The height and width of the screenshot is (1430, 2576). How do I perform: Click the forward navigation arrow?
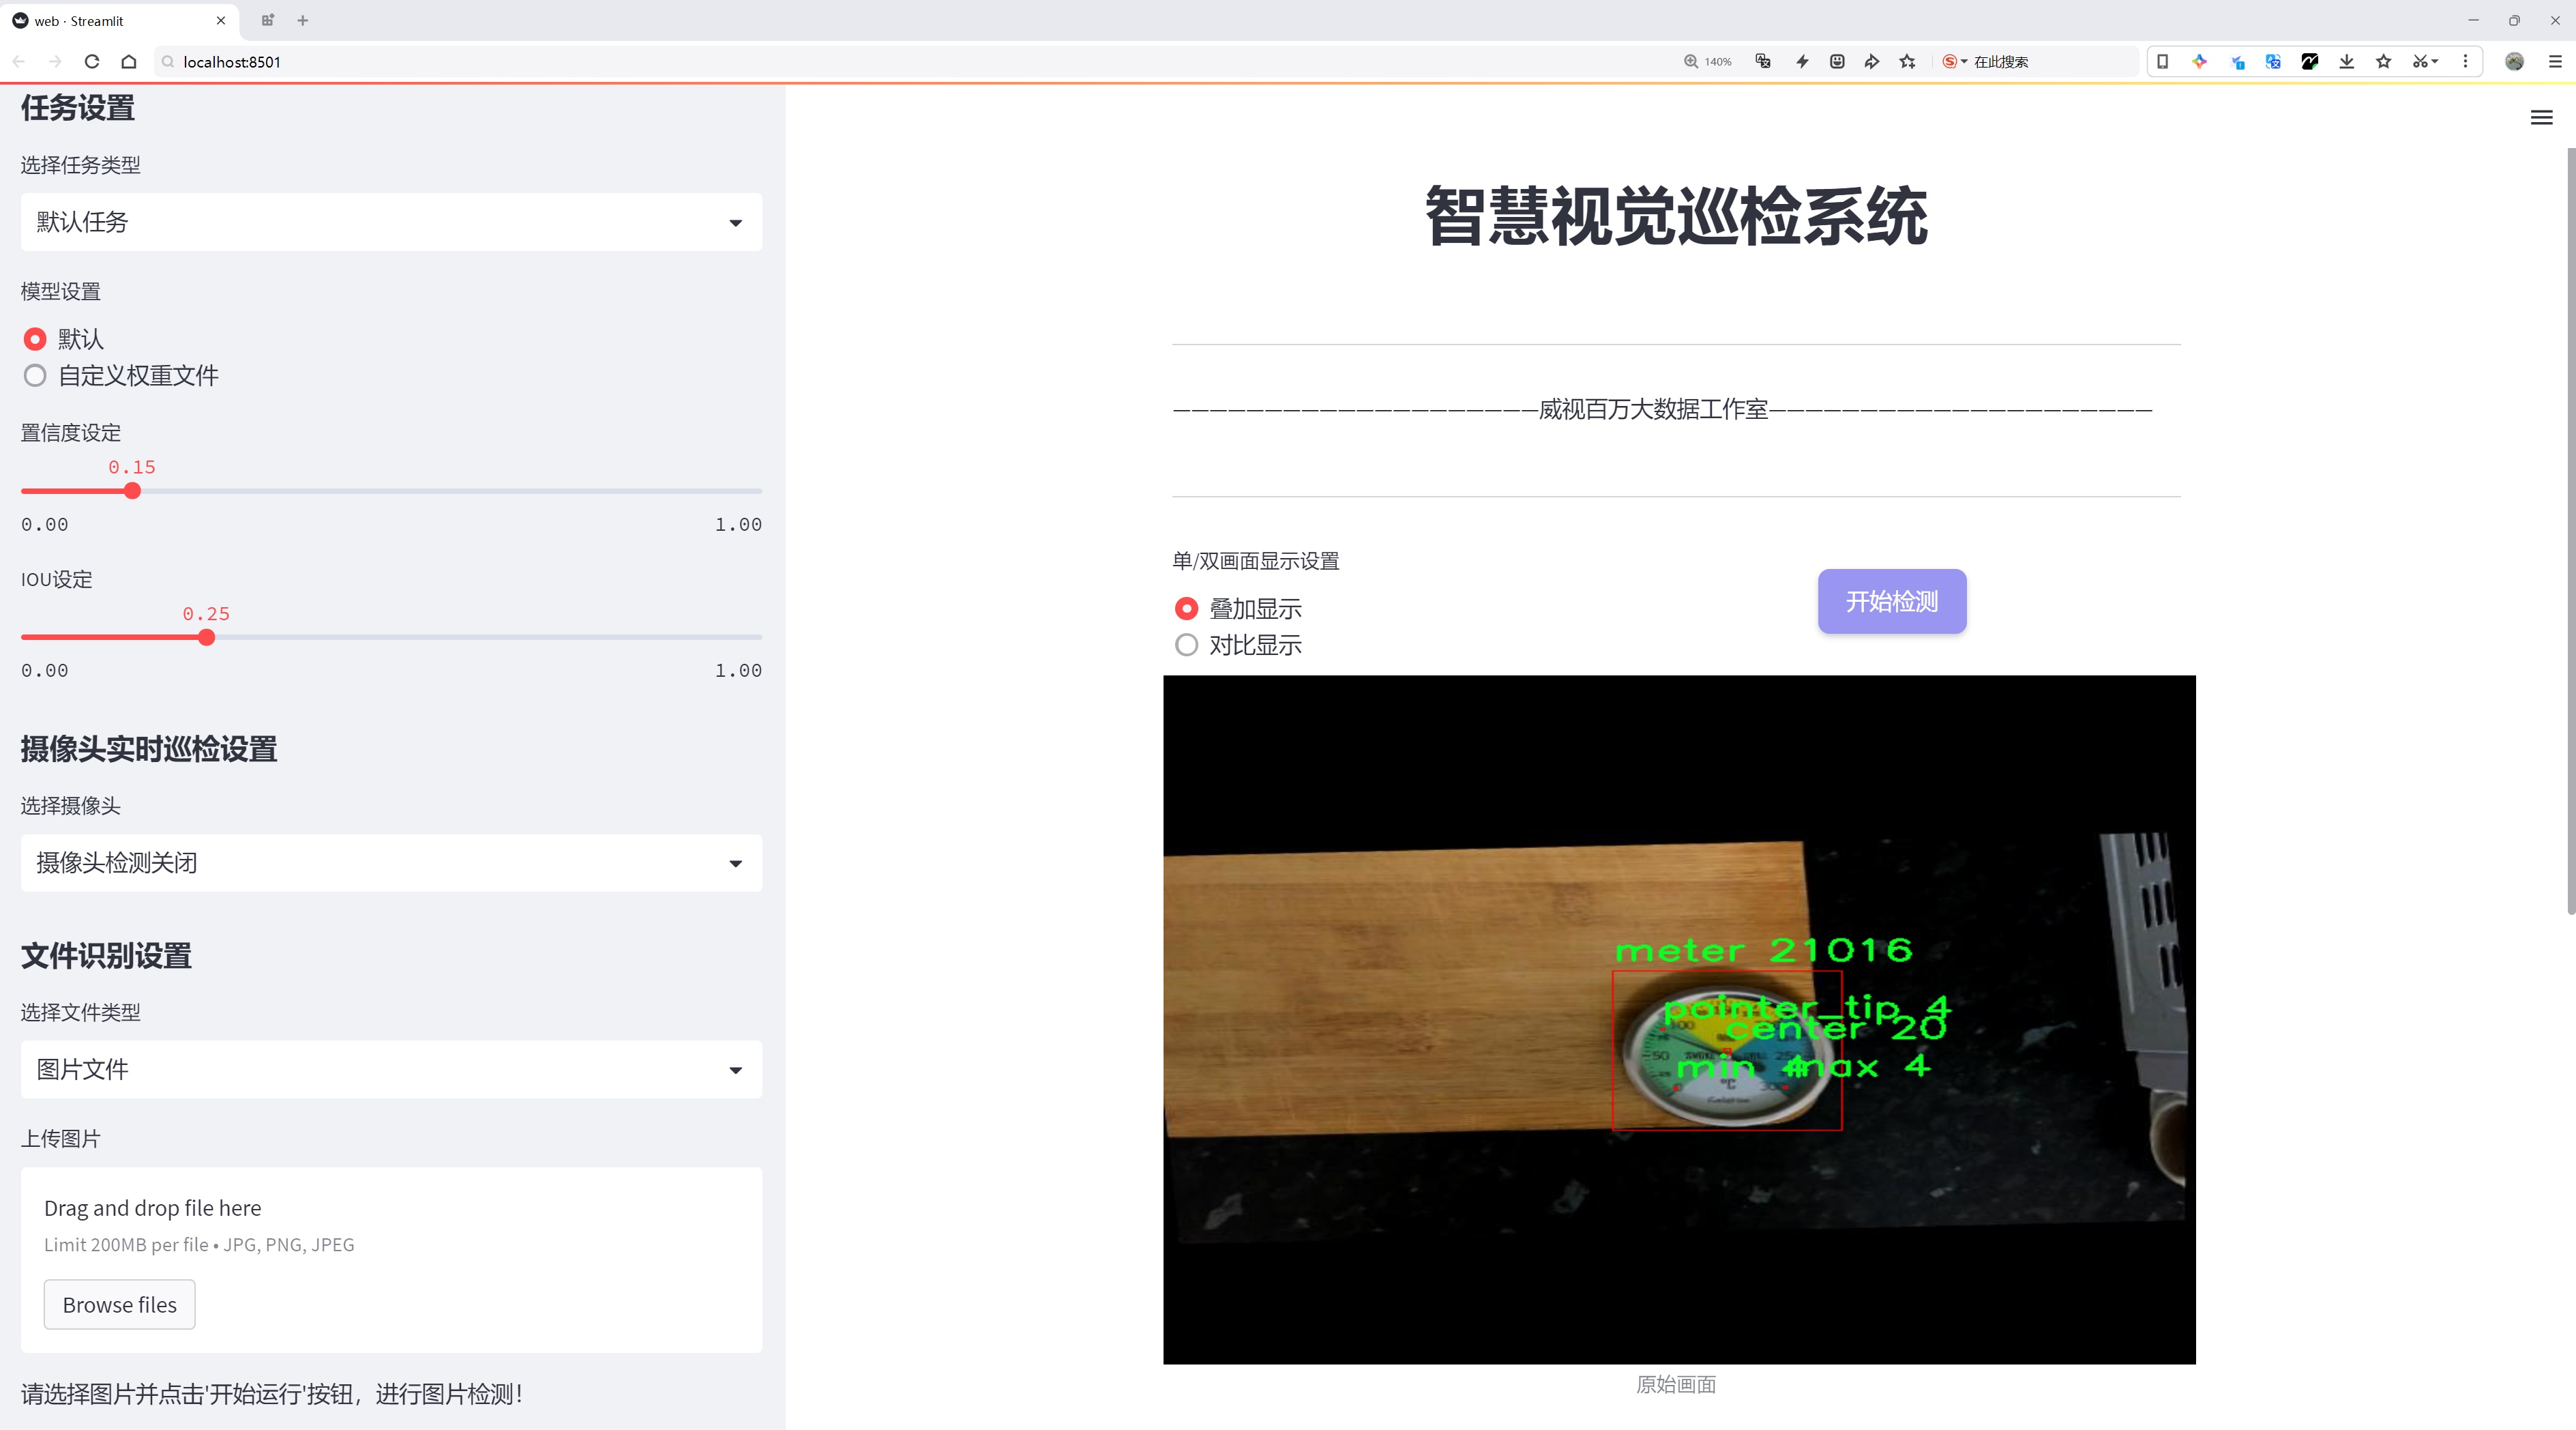(x=56, y=62)
